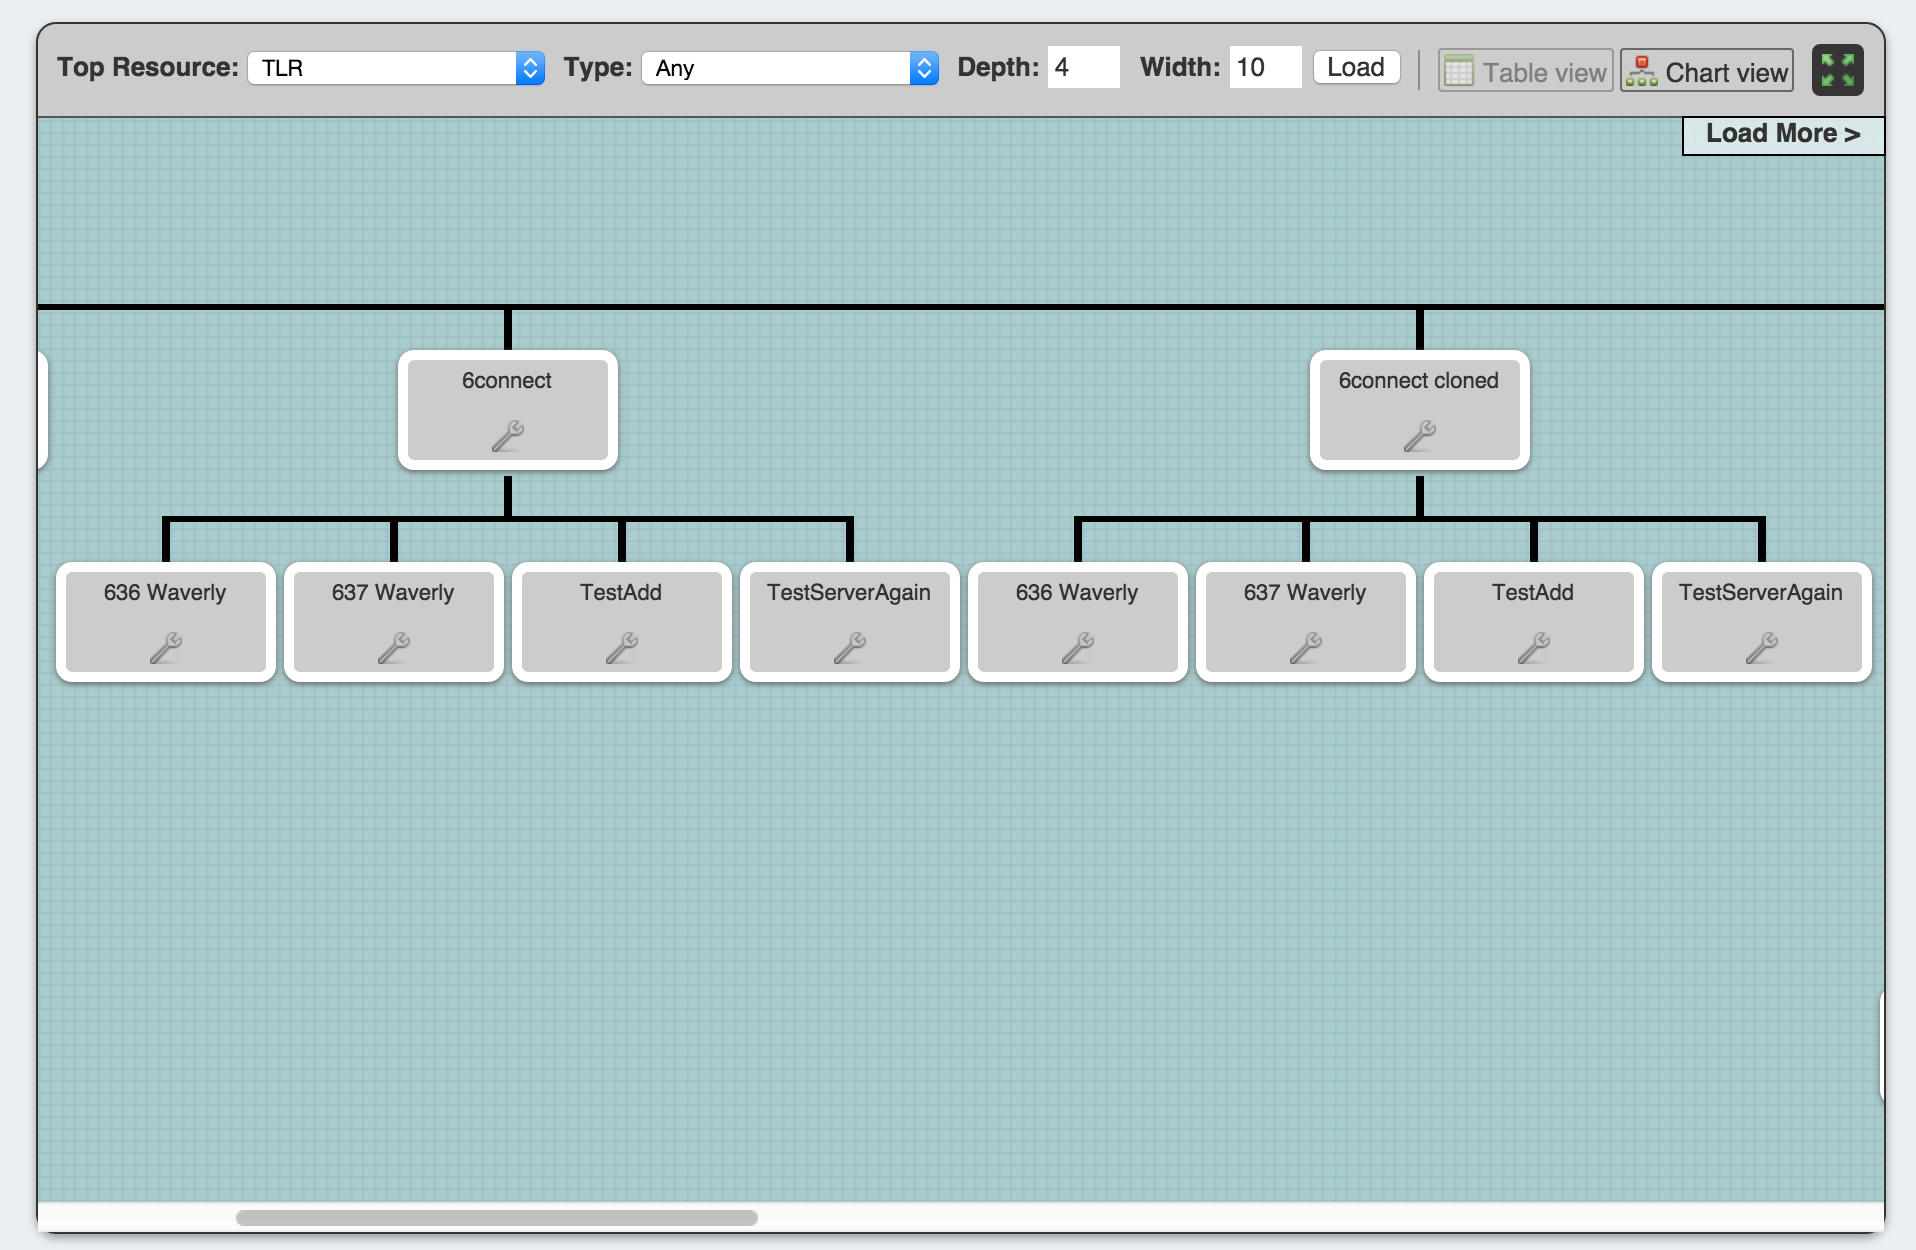1916x1250 pixels.
Task: Select TestServerAgain label under 6connect
Action: [849, 593]
